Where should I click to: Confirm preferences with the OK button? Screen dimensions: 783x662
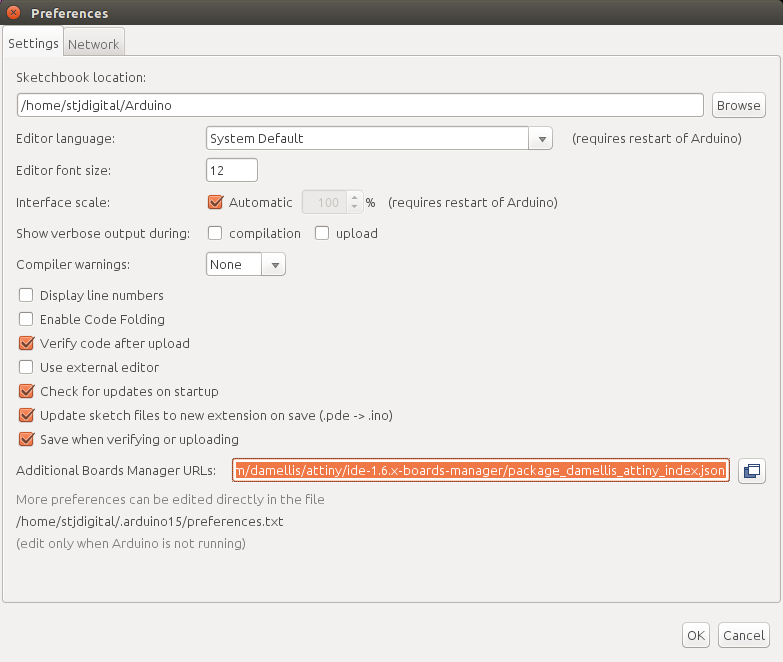coord(696,636)
